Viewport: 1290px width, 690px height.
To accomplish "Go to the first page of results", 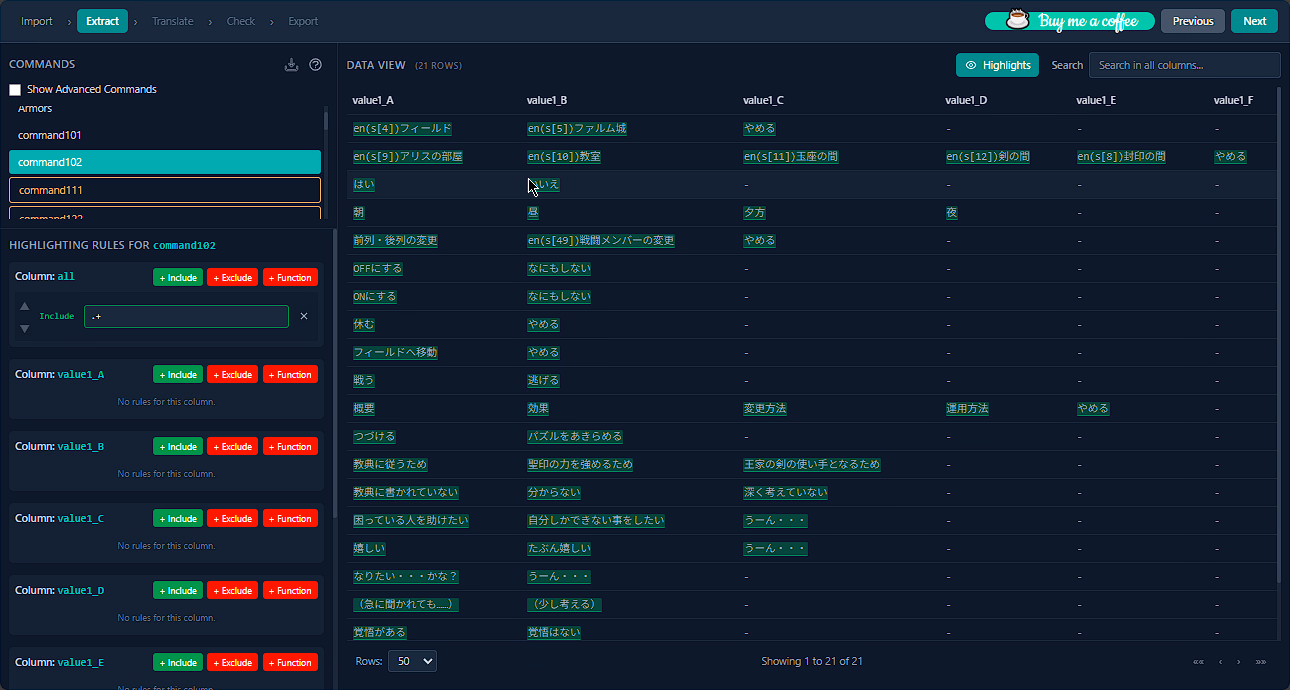I will [1198, 662].
